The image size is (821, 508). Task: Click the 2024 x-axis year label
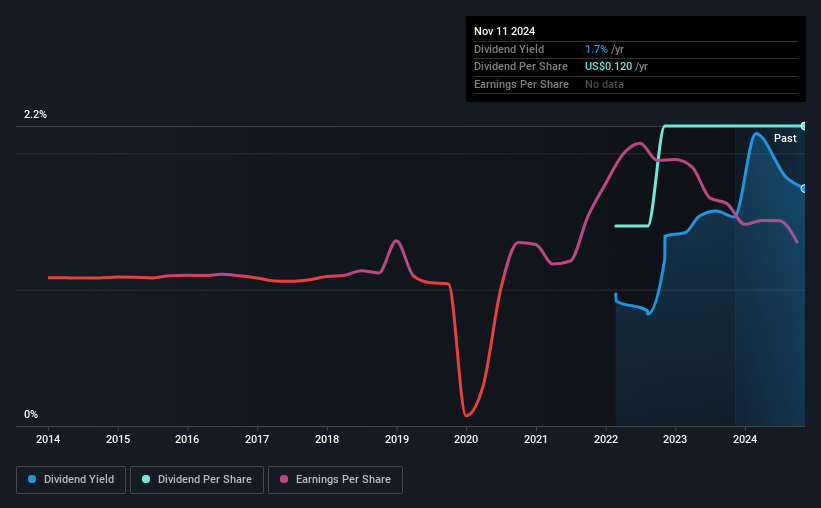(x=745, y=439)
